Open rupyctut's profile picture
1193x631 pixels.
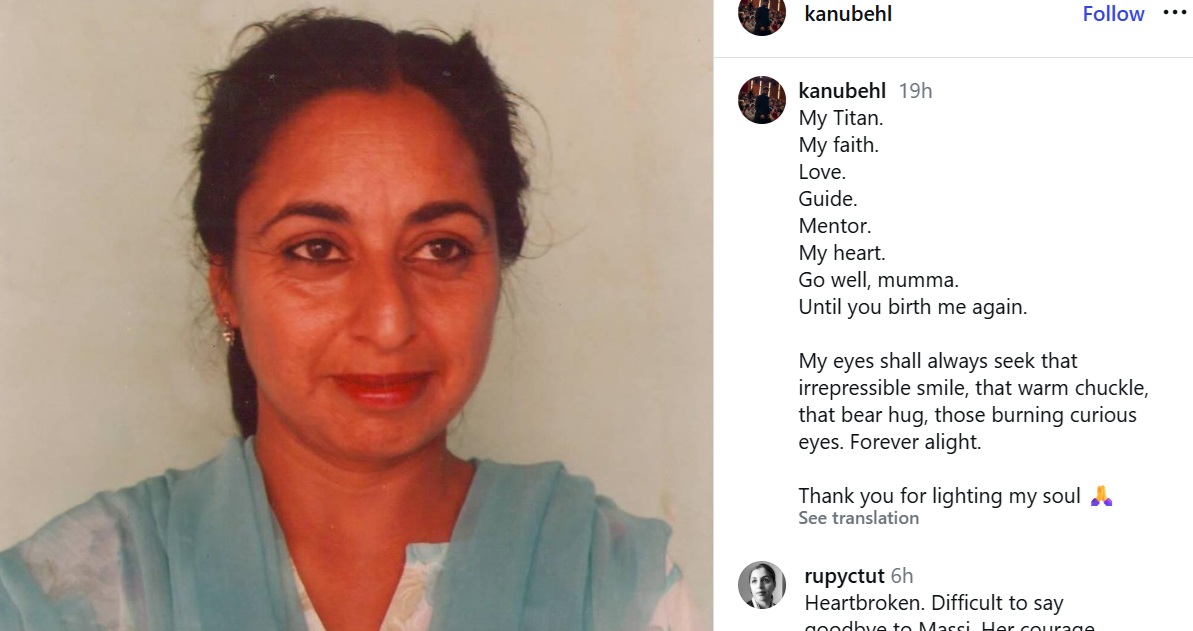762,585
